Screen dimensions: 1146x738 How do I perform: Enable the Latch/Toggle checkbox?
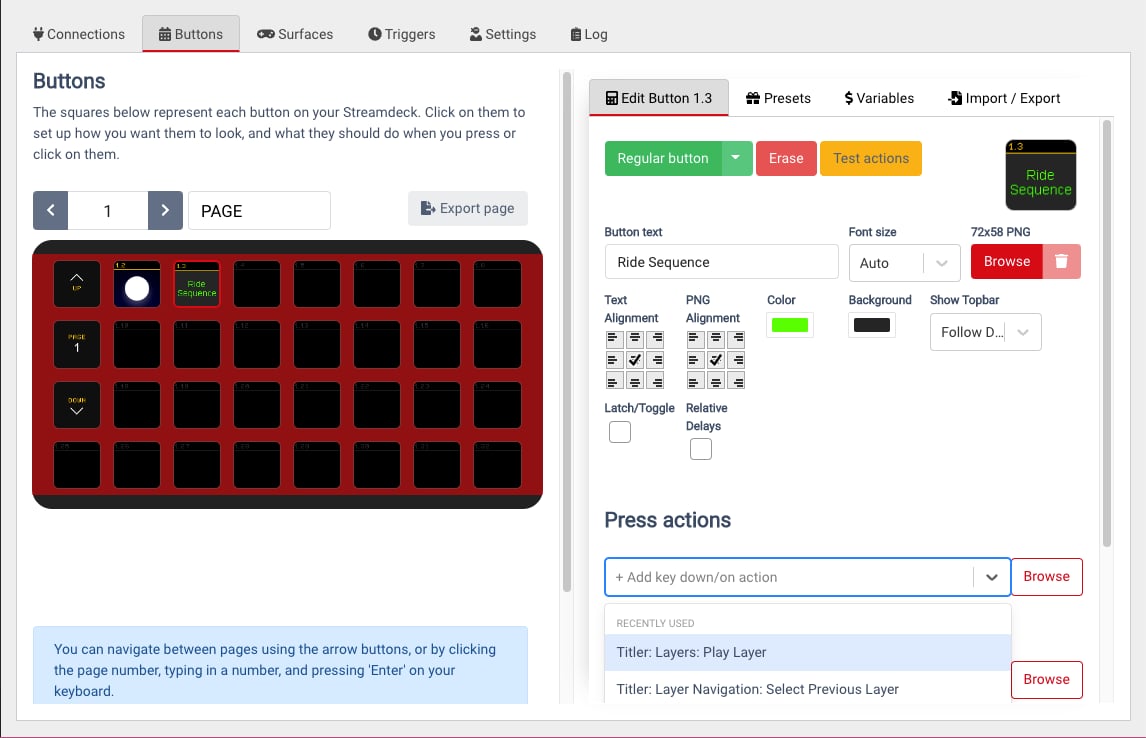620,432
